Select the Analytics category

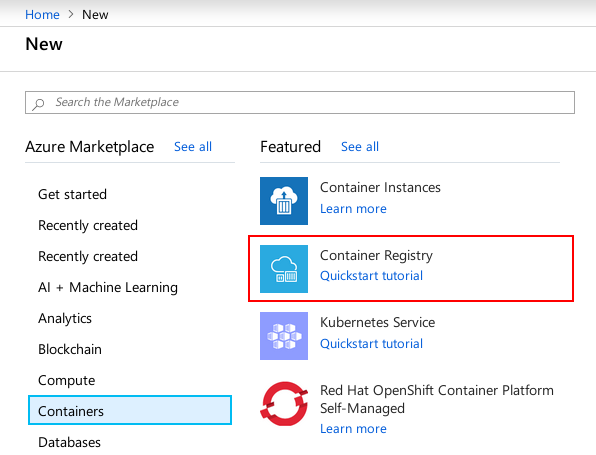coord(65,319)
